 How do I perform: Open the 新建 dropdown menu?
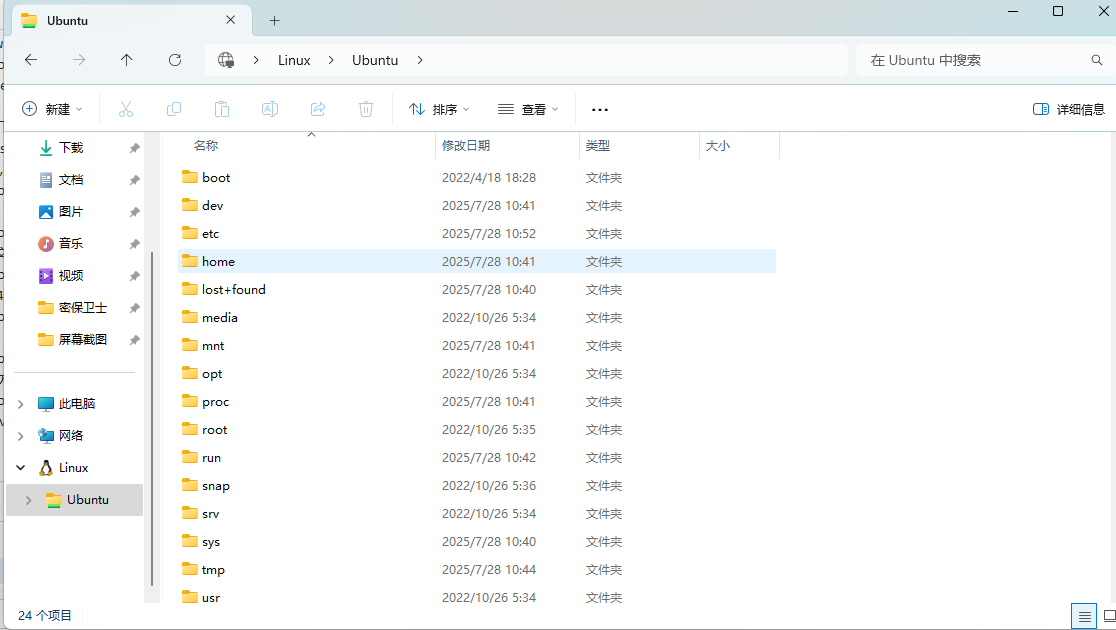tap(53, 109)
